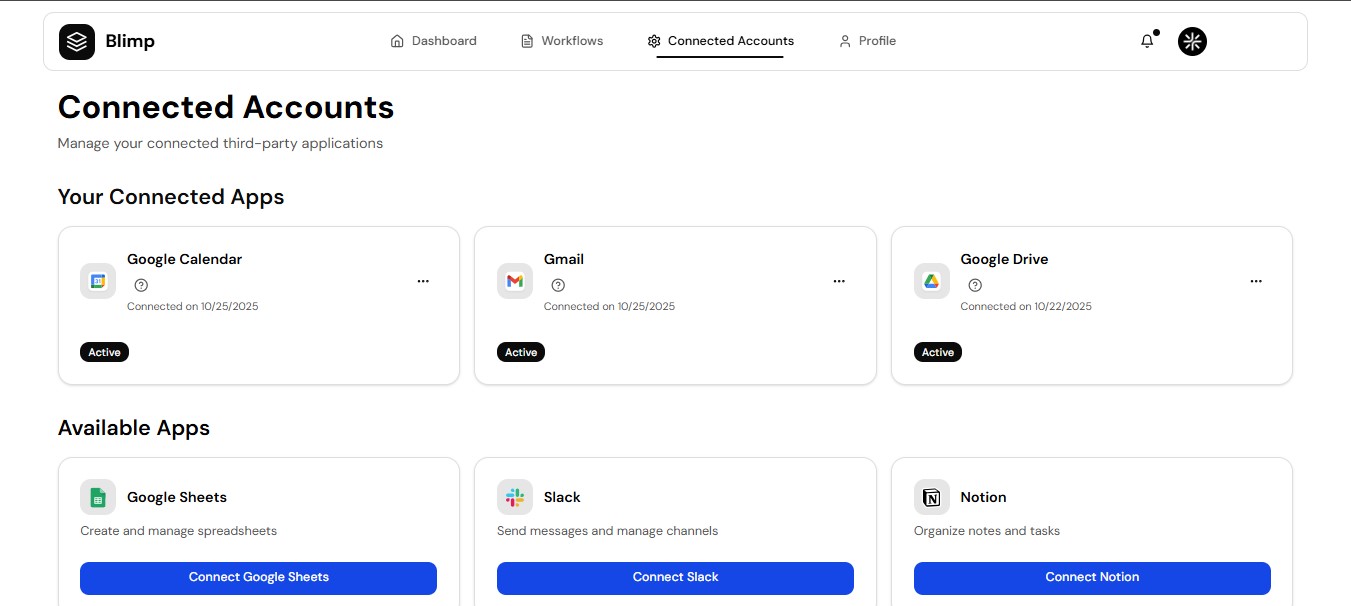
Task: Go to the Dashboard tab
Action: pyautogui.click(x=433, y=41)
